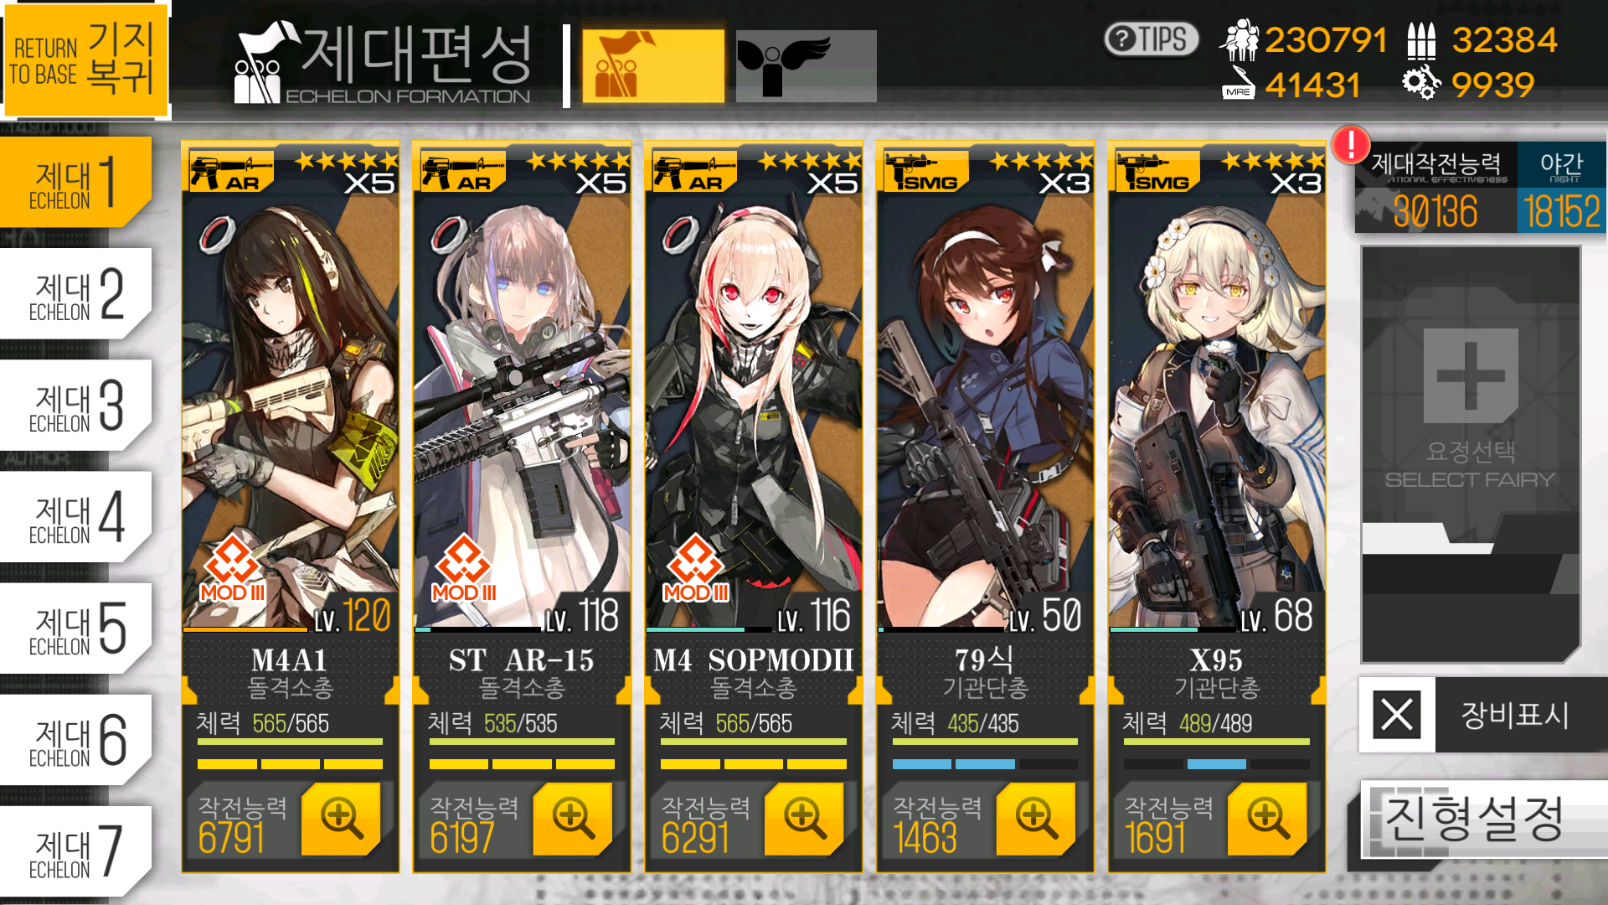The width and height of the screenshot is (1608, 905).
Task: Switch to 야간 night effectiveness view
Action: pyautogui.click(x=1561, y=188)
